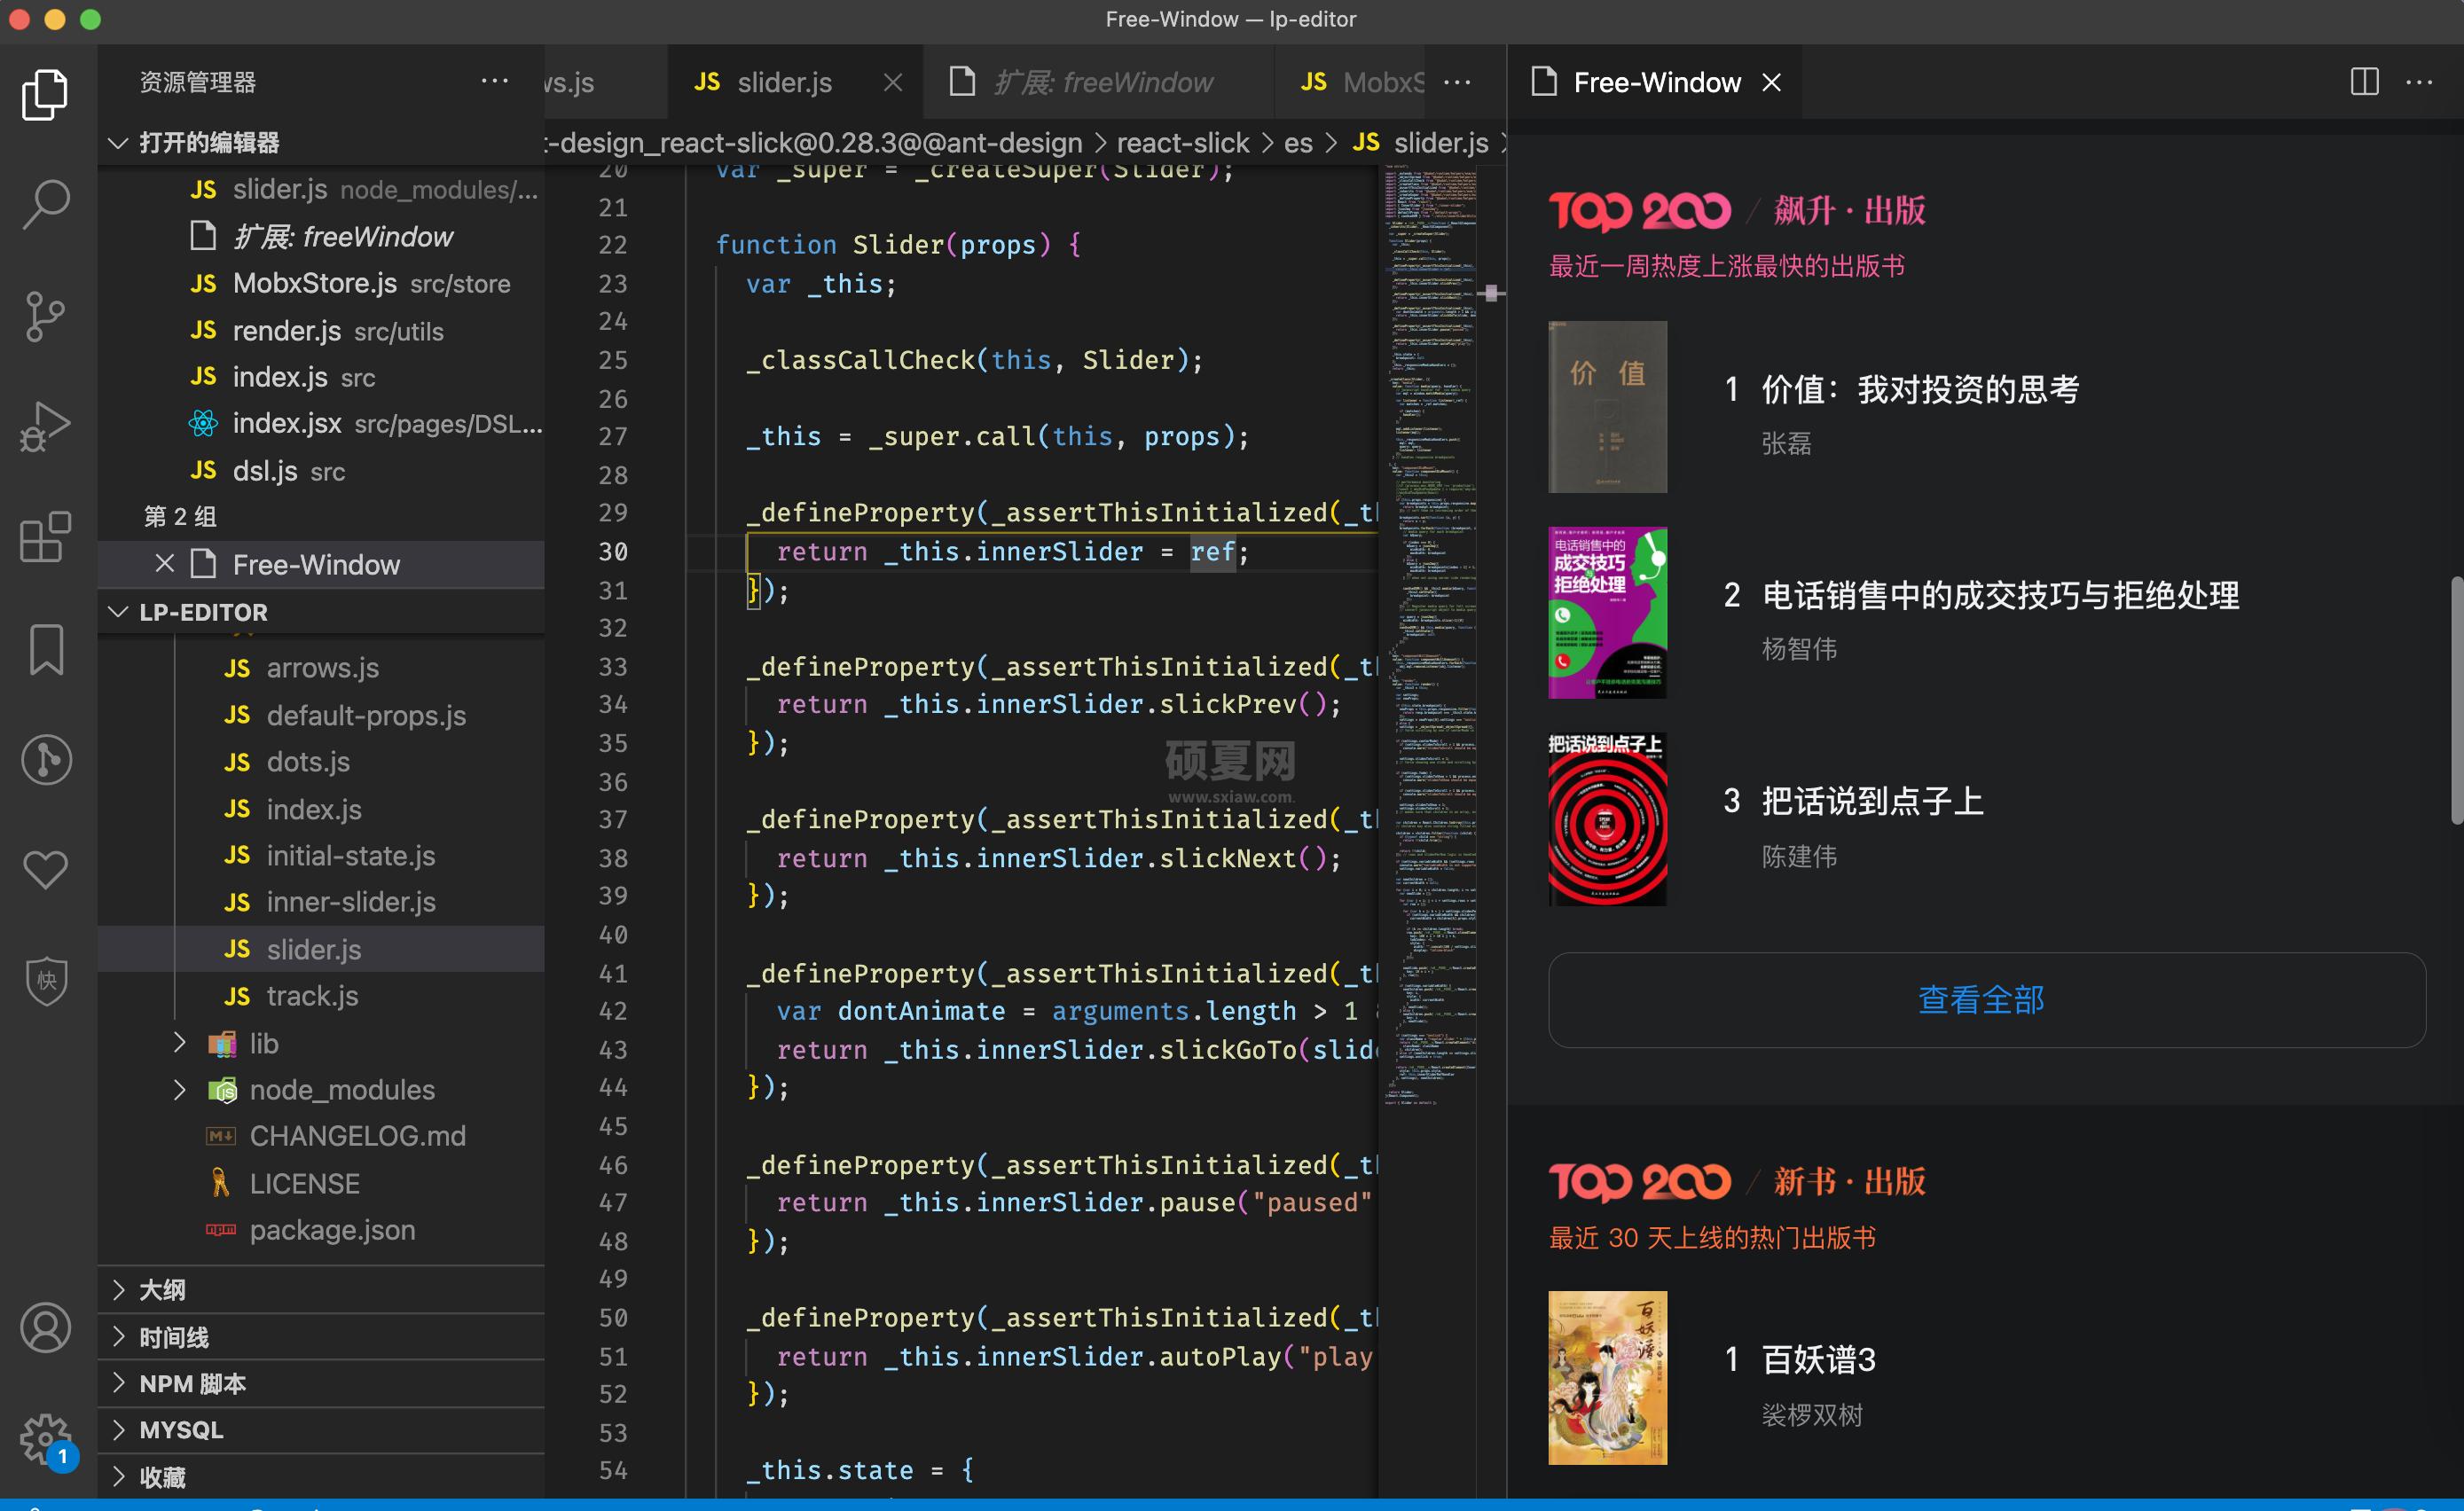Expand the 大纲 panel

pos(320,1289)
